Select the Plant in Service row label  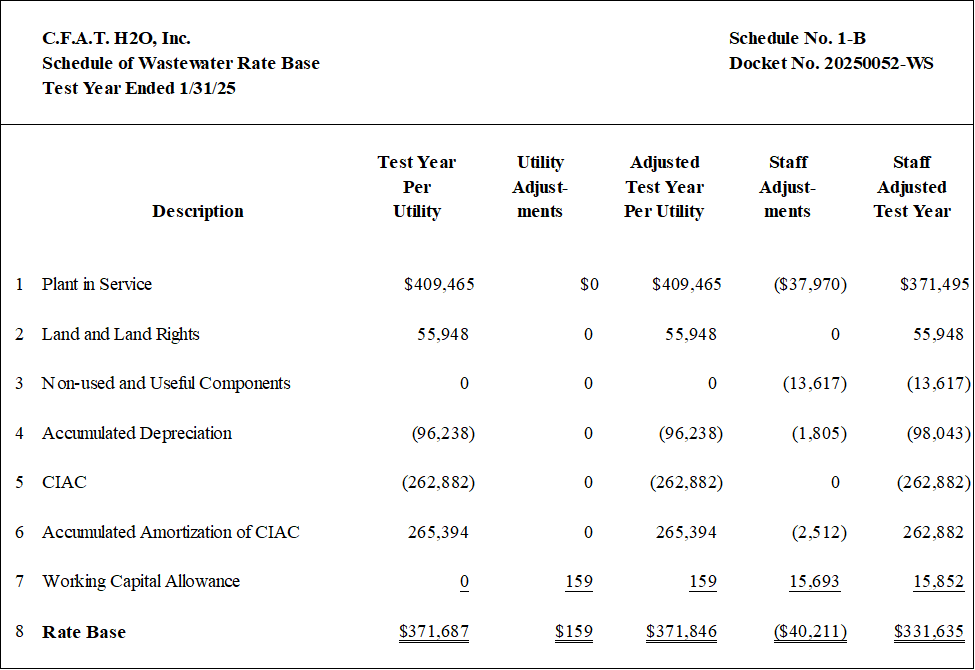[96, 284]
